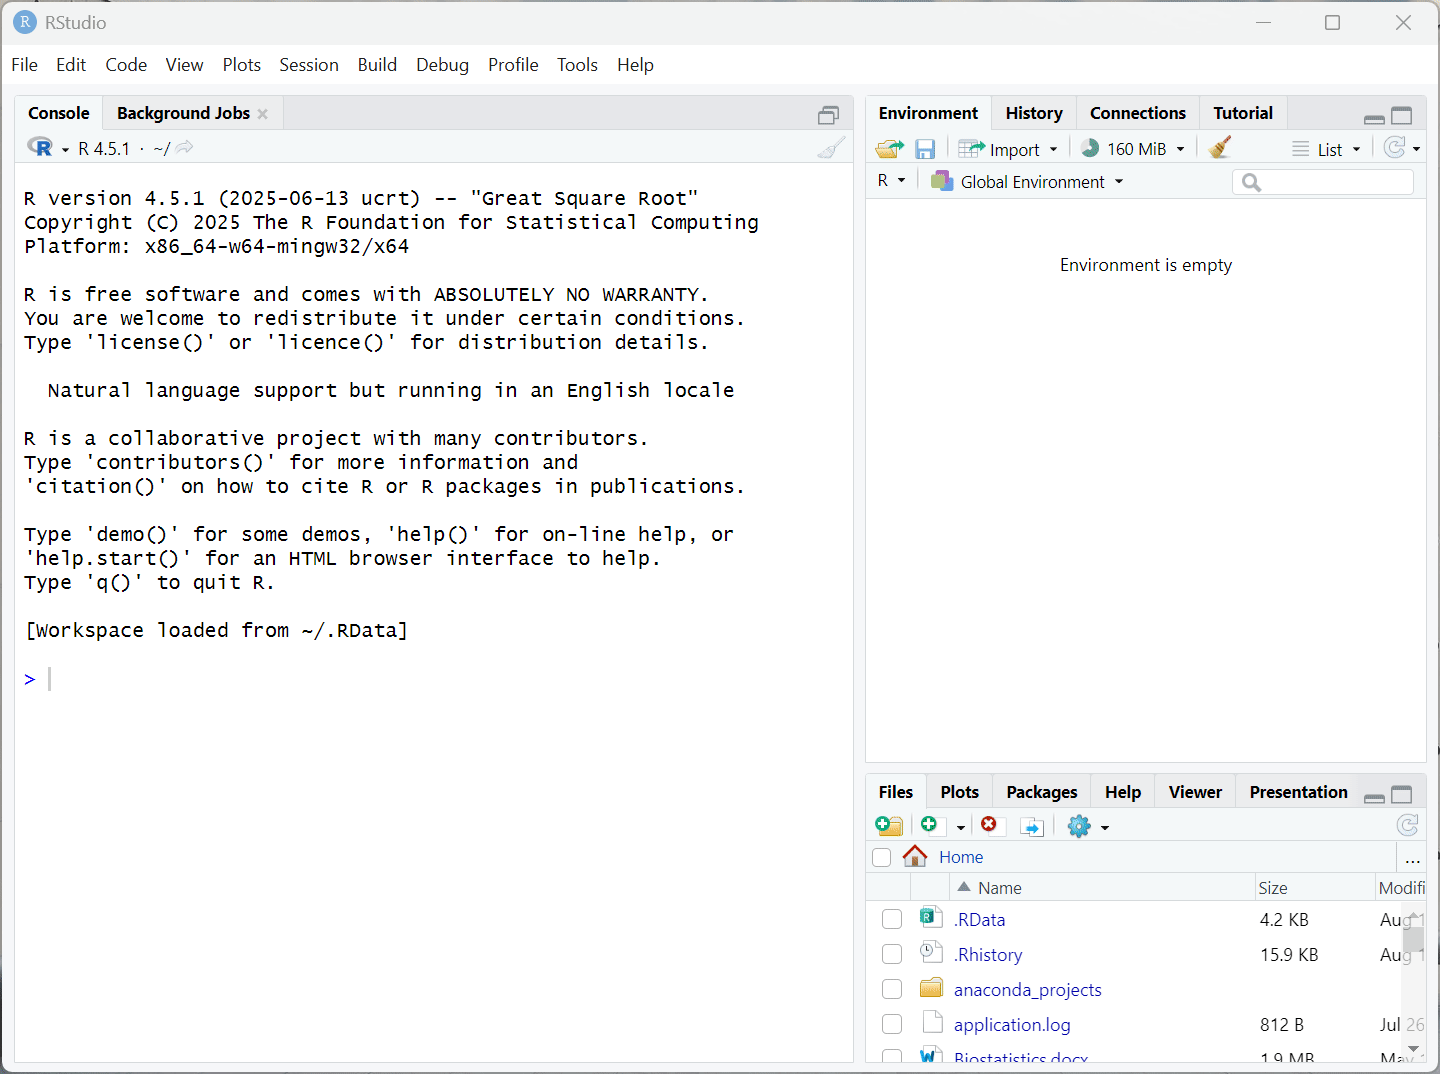
Task: Open the Tools menu
Action: coord(577,65)
